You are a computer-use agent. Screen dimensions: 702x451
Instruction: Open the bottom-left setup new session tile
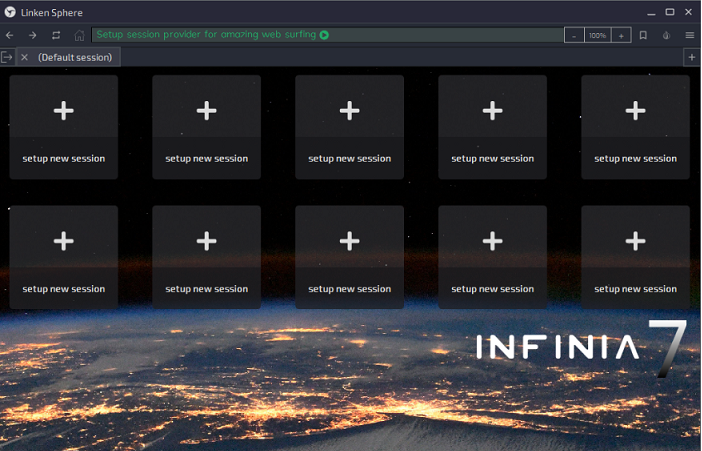(64, 257)
